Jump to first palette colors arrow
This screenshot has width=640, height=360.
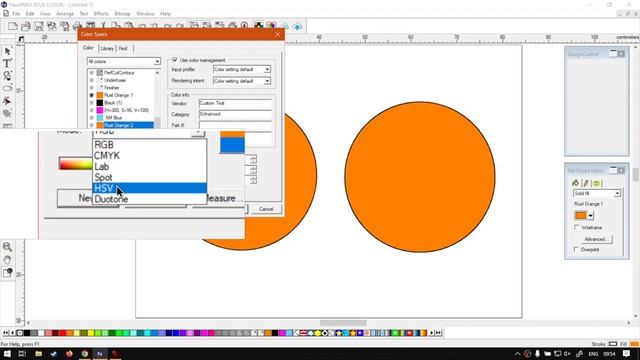(x=5, y=333)
